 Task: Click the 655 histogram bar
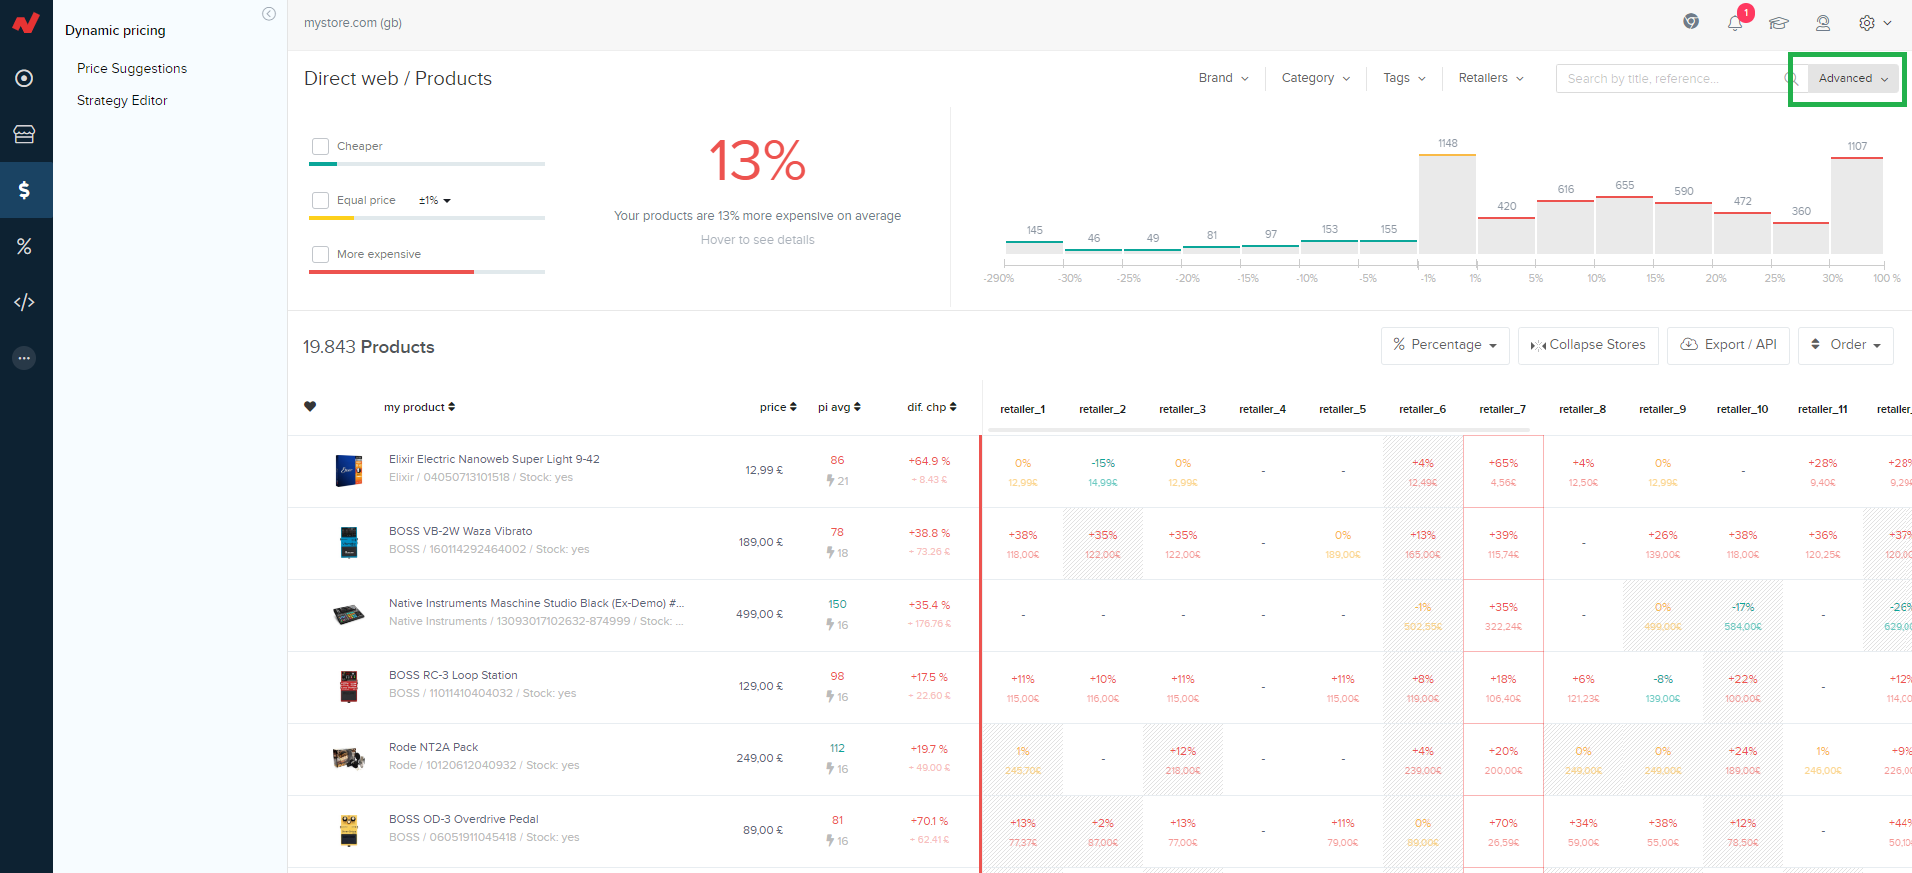click(x=1624, y=225)
